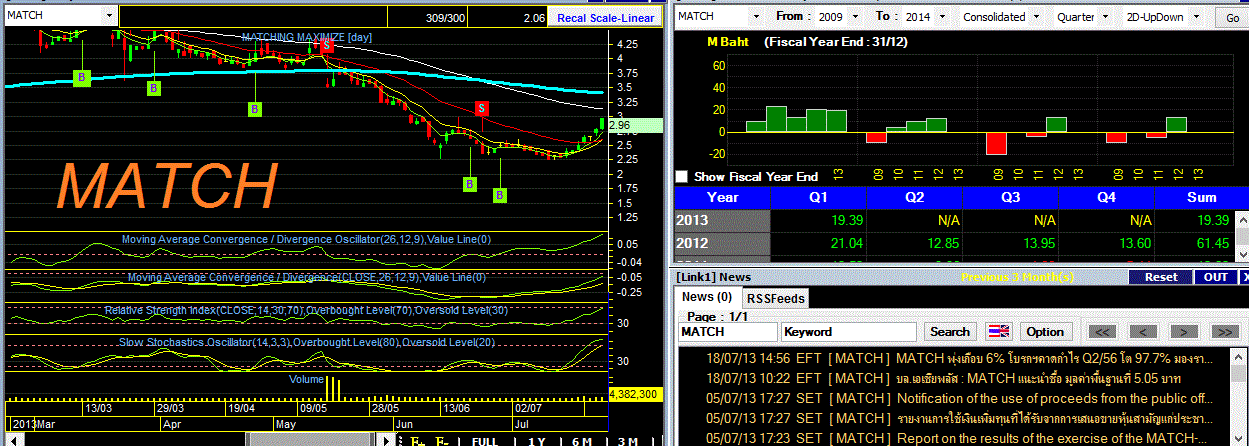Click the Reset button in news panel
This screenshot has height=446, width=1249.
tap(1161, 277)
